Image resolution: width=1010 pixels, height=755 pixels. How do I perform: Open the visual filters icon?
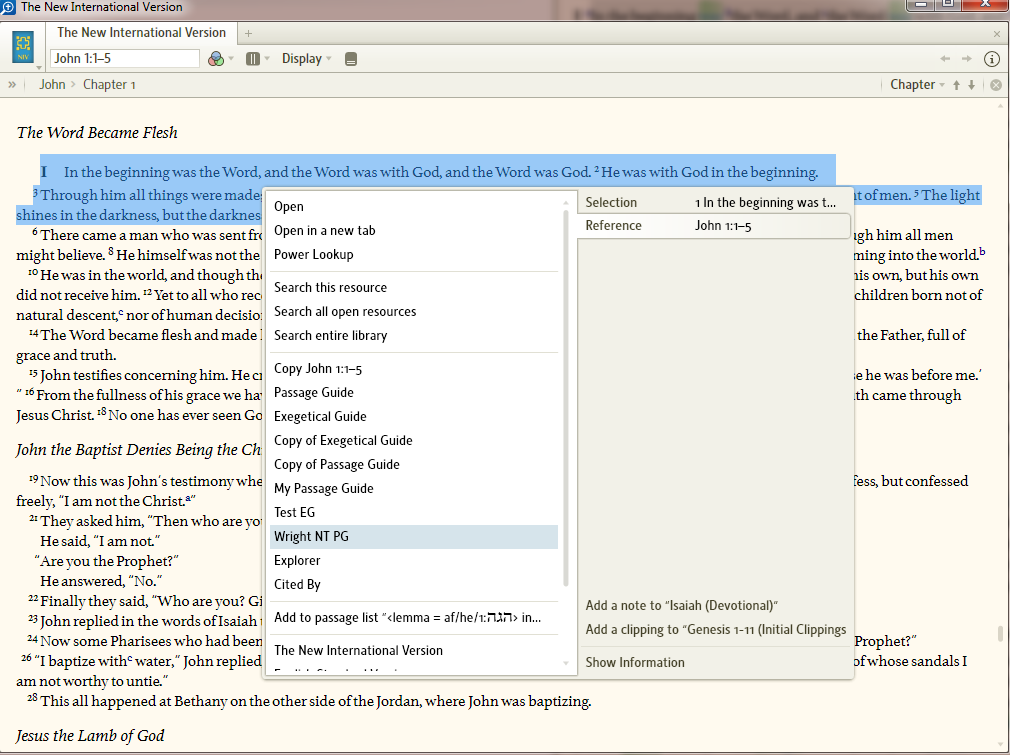[x=216, y=59]
